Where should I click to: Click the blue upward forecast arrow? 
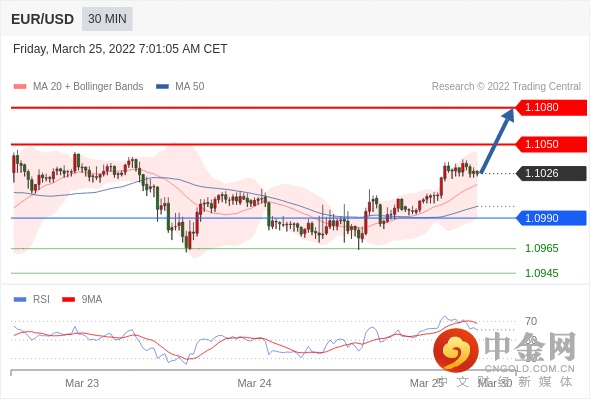click(497, 141)
